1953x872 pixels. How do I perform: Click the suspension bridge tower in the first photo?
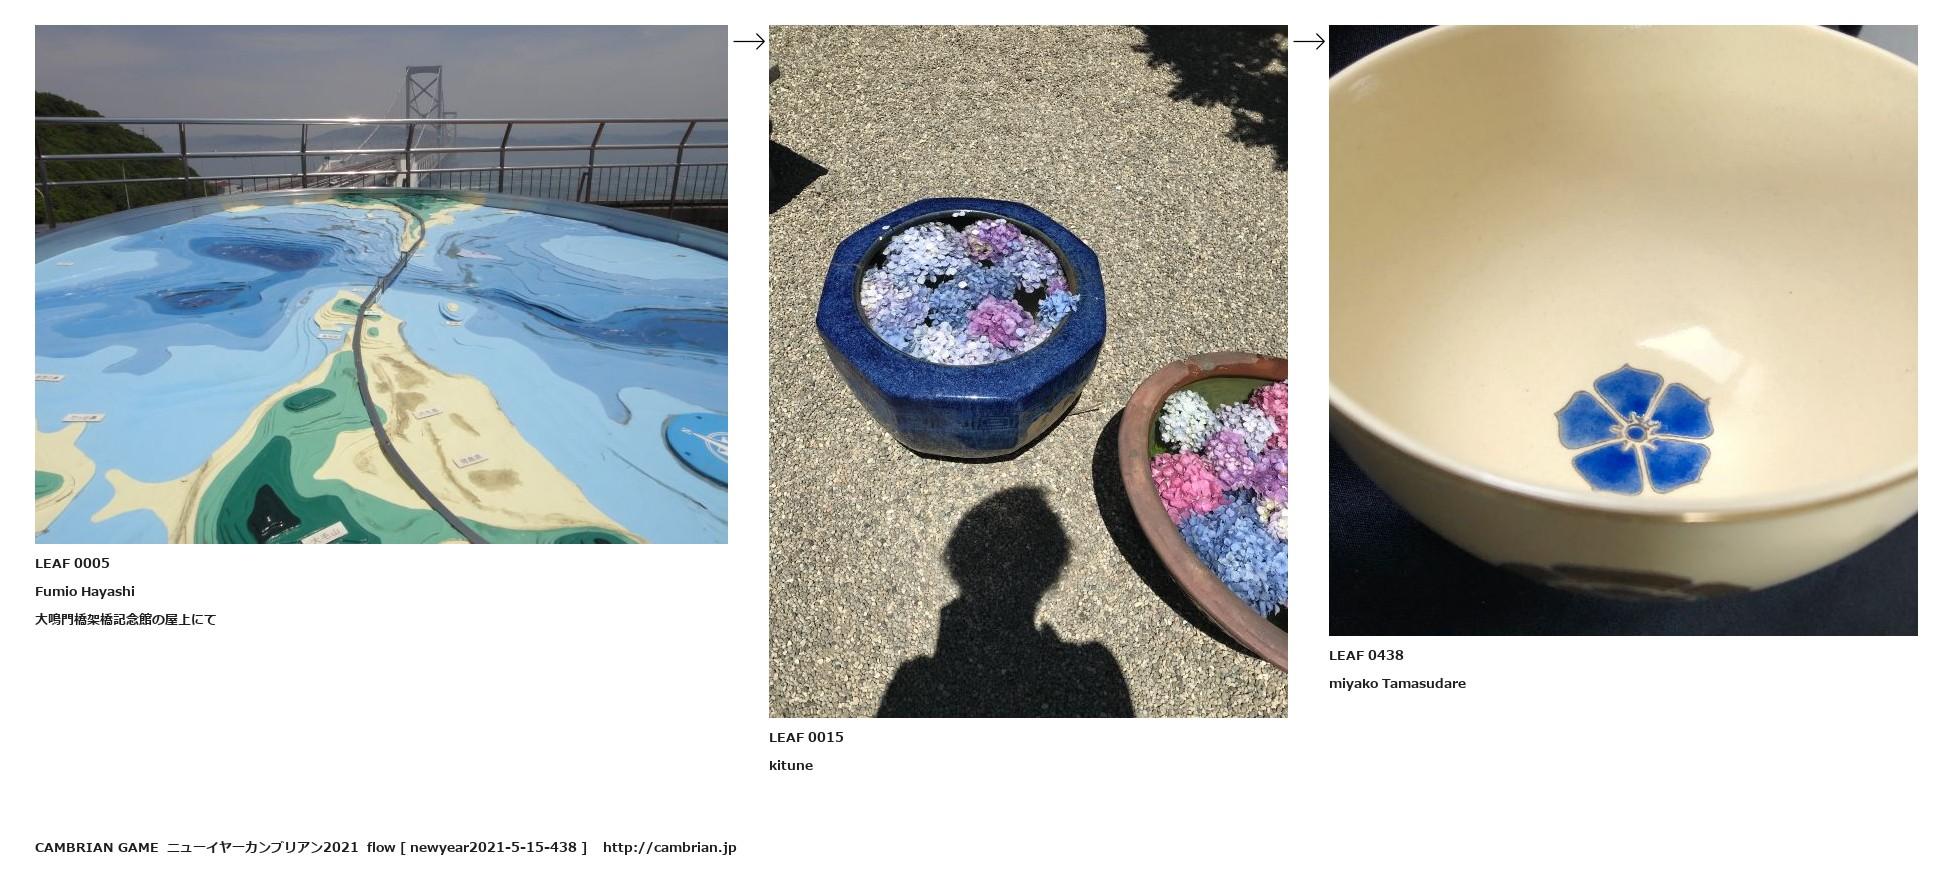click(x=424, y=105)
